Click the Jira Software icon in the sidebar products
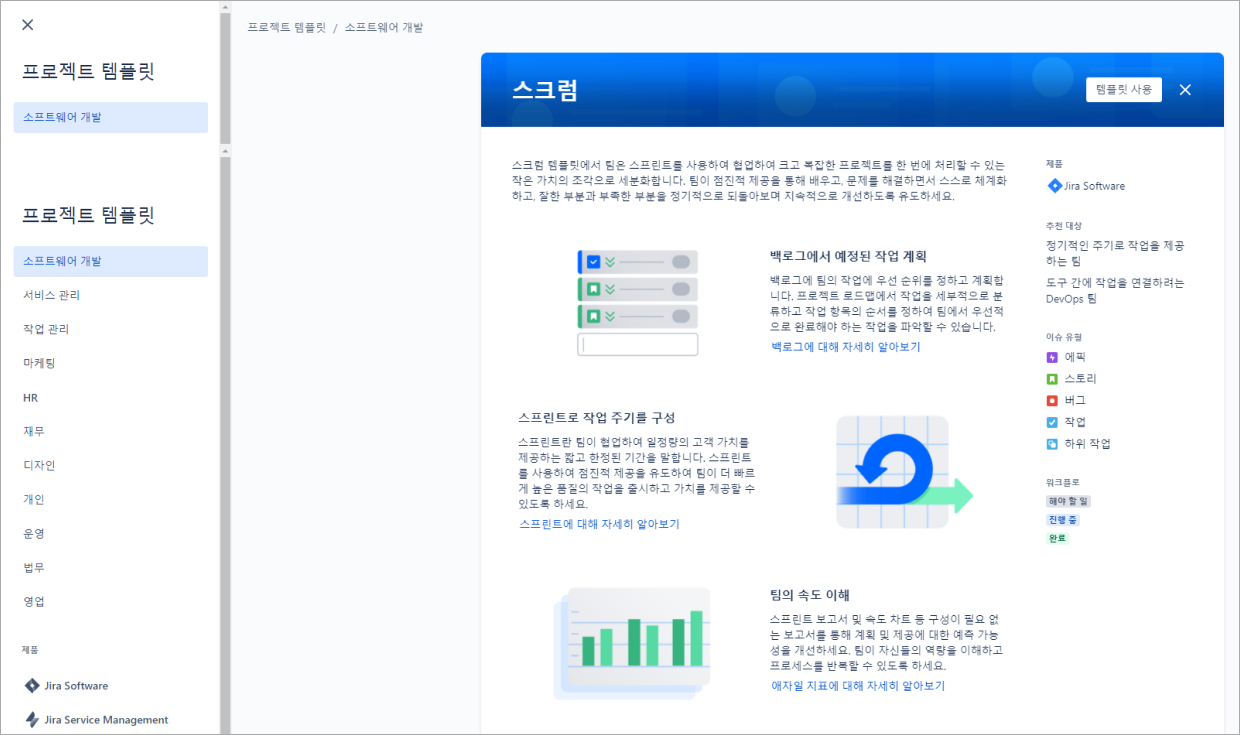1240x735 pixels. click(x=32, y=686)
